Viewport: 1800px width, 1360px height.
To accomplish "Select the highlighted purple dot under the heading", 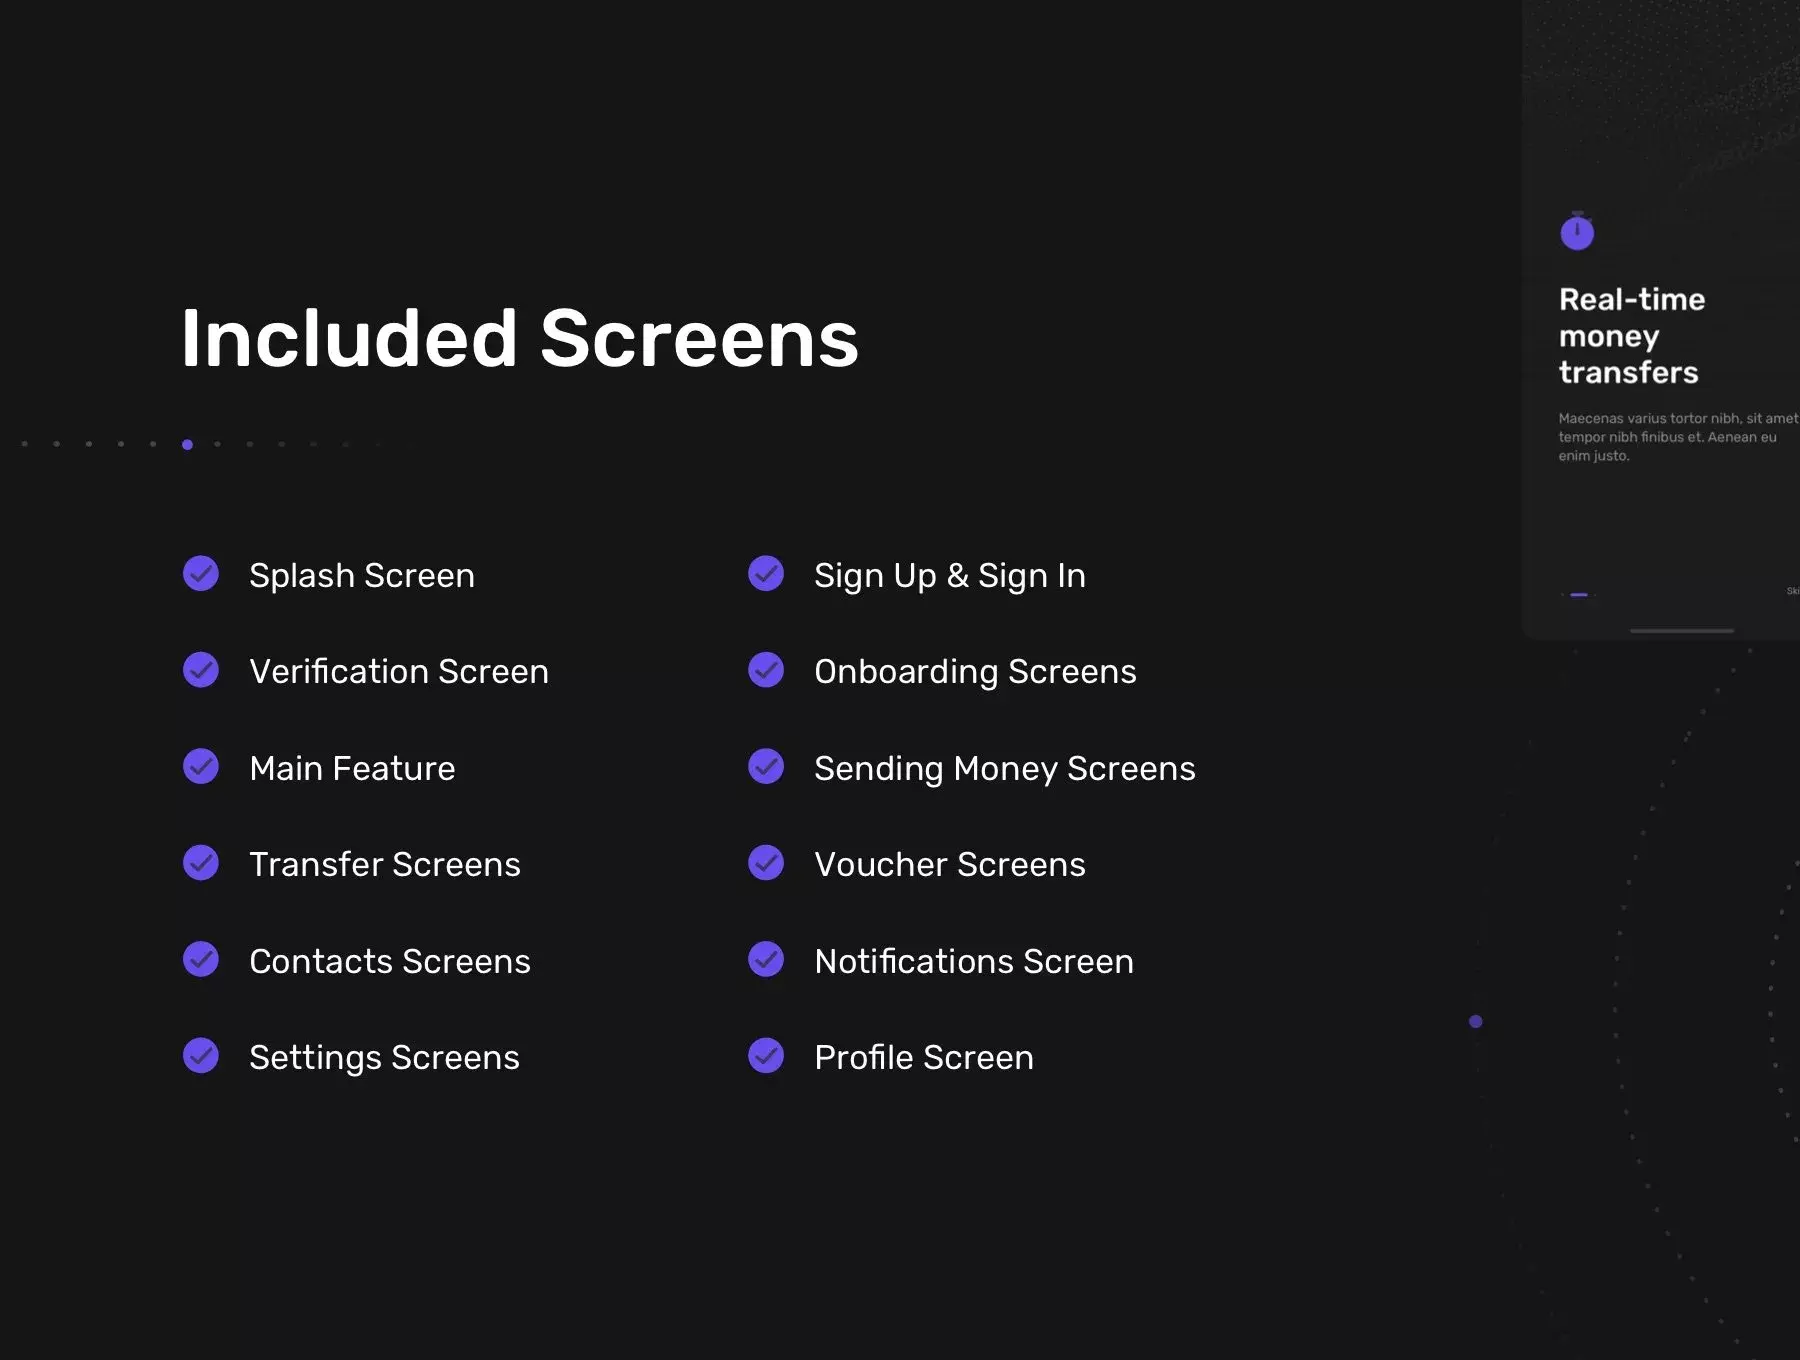I will pyautogui.click(x=187, y=444).
